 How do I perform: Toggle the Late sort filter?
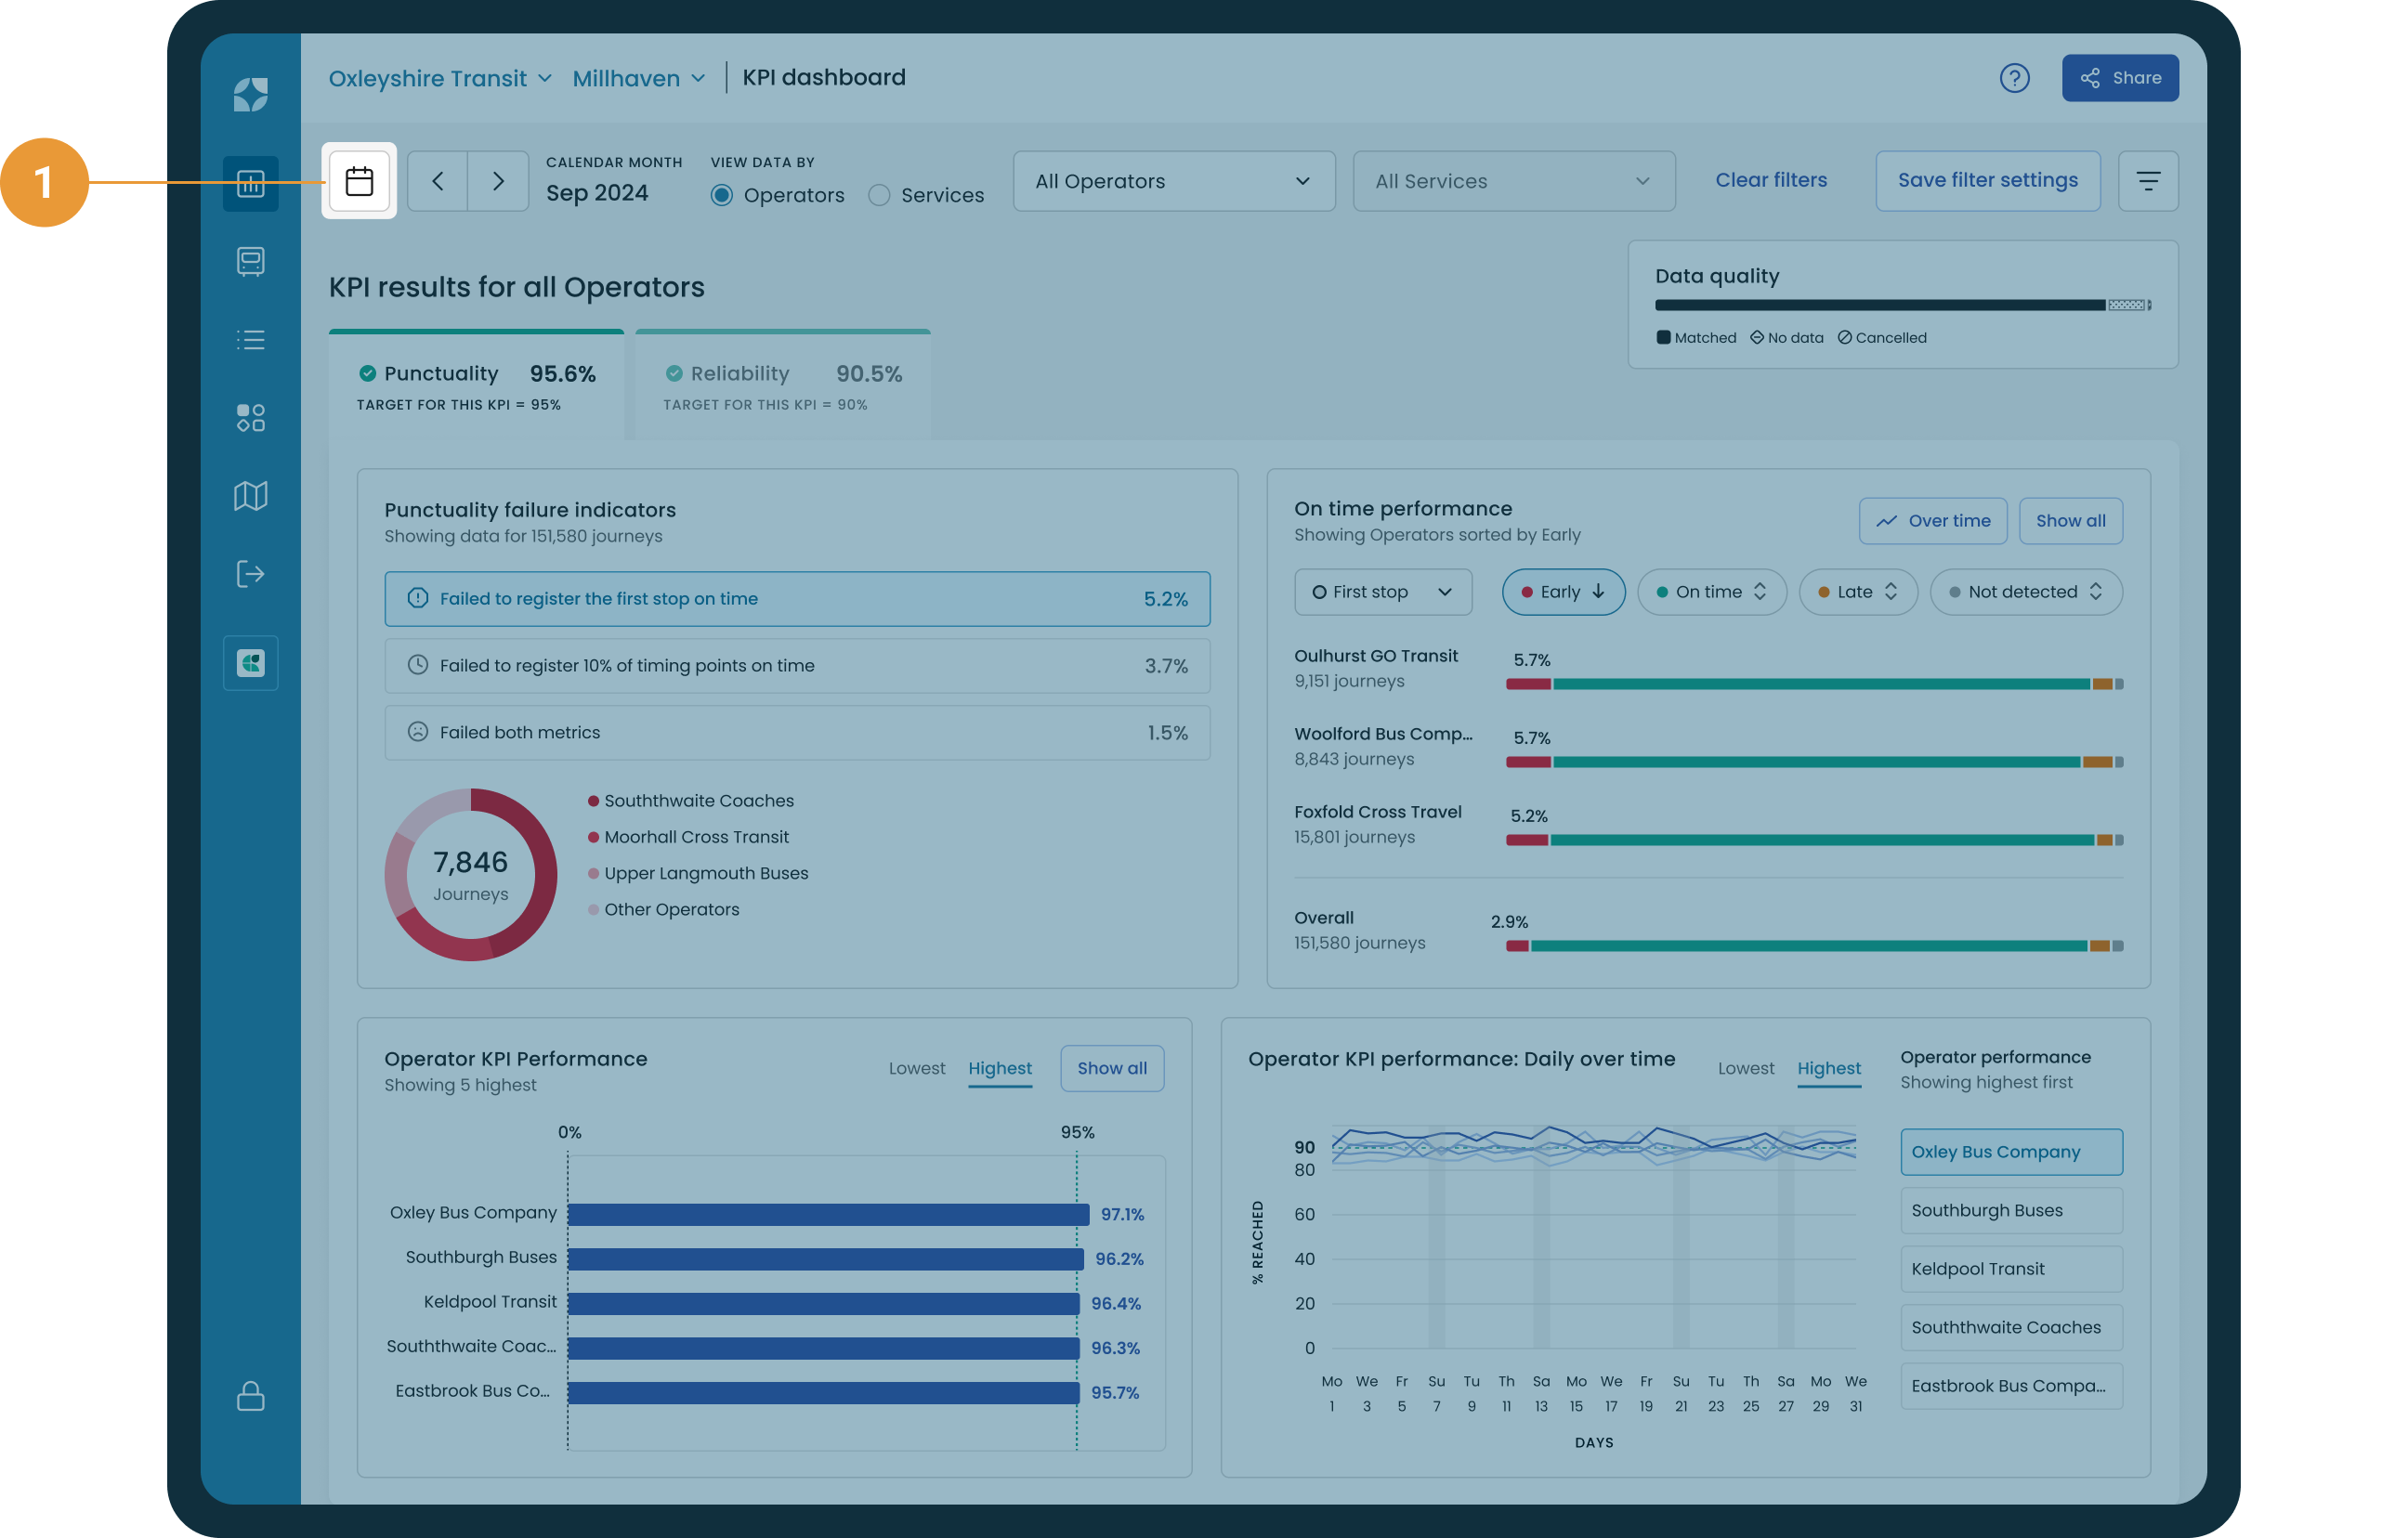click(x=1857, y=592)
